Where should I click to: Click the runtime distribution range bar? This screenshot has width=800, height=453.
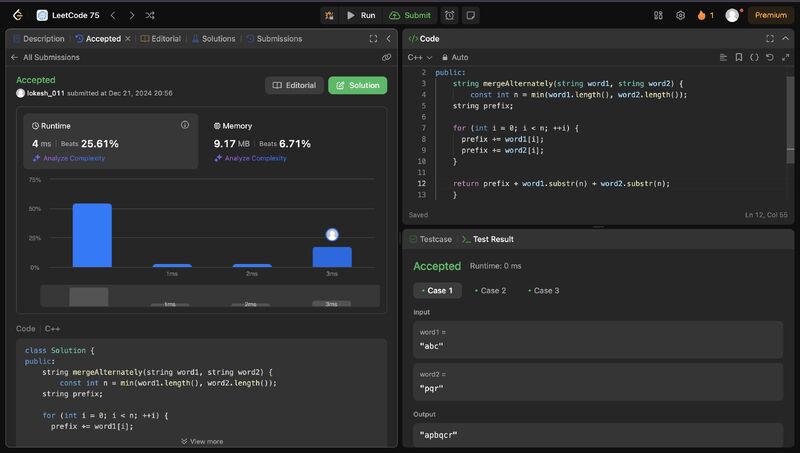click(x=210, y=296)
